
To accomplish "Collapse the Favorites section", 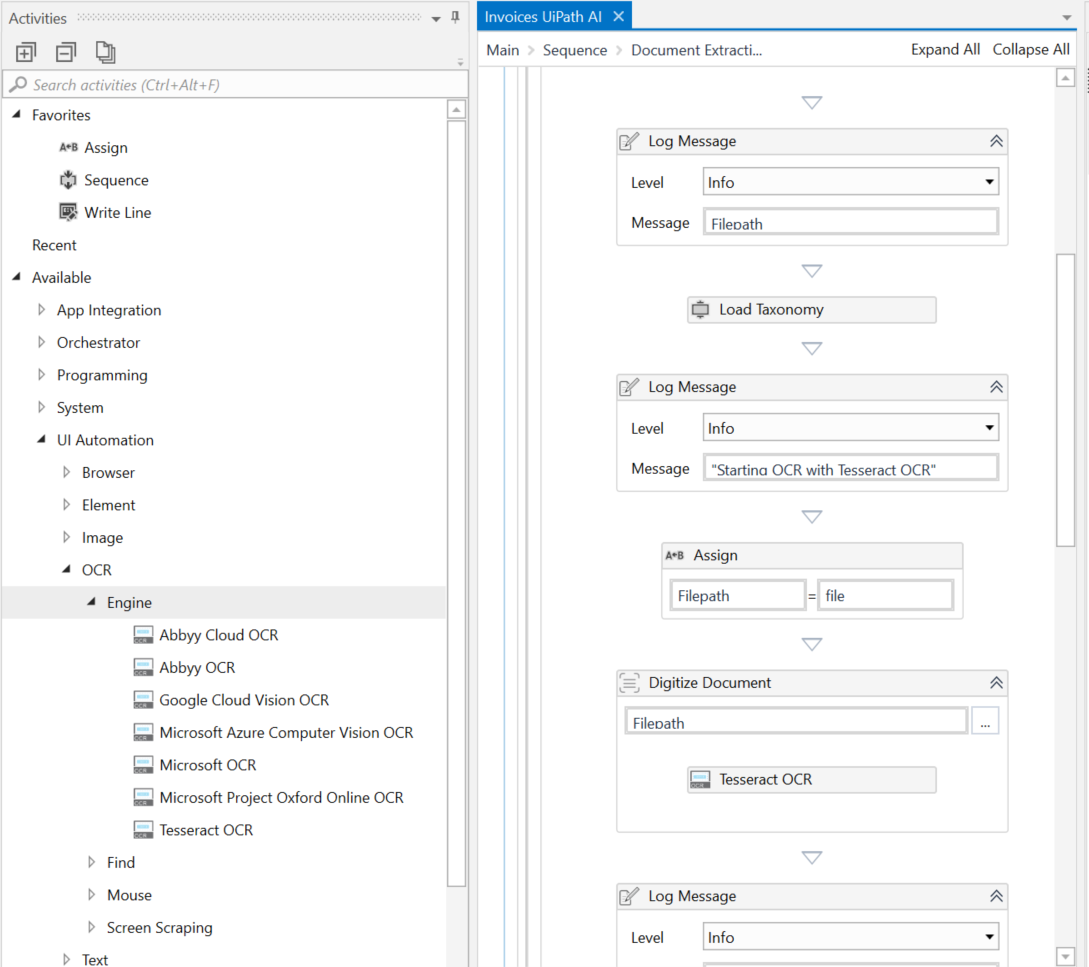I will 17,115.
